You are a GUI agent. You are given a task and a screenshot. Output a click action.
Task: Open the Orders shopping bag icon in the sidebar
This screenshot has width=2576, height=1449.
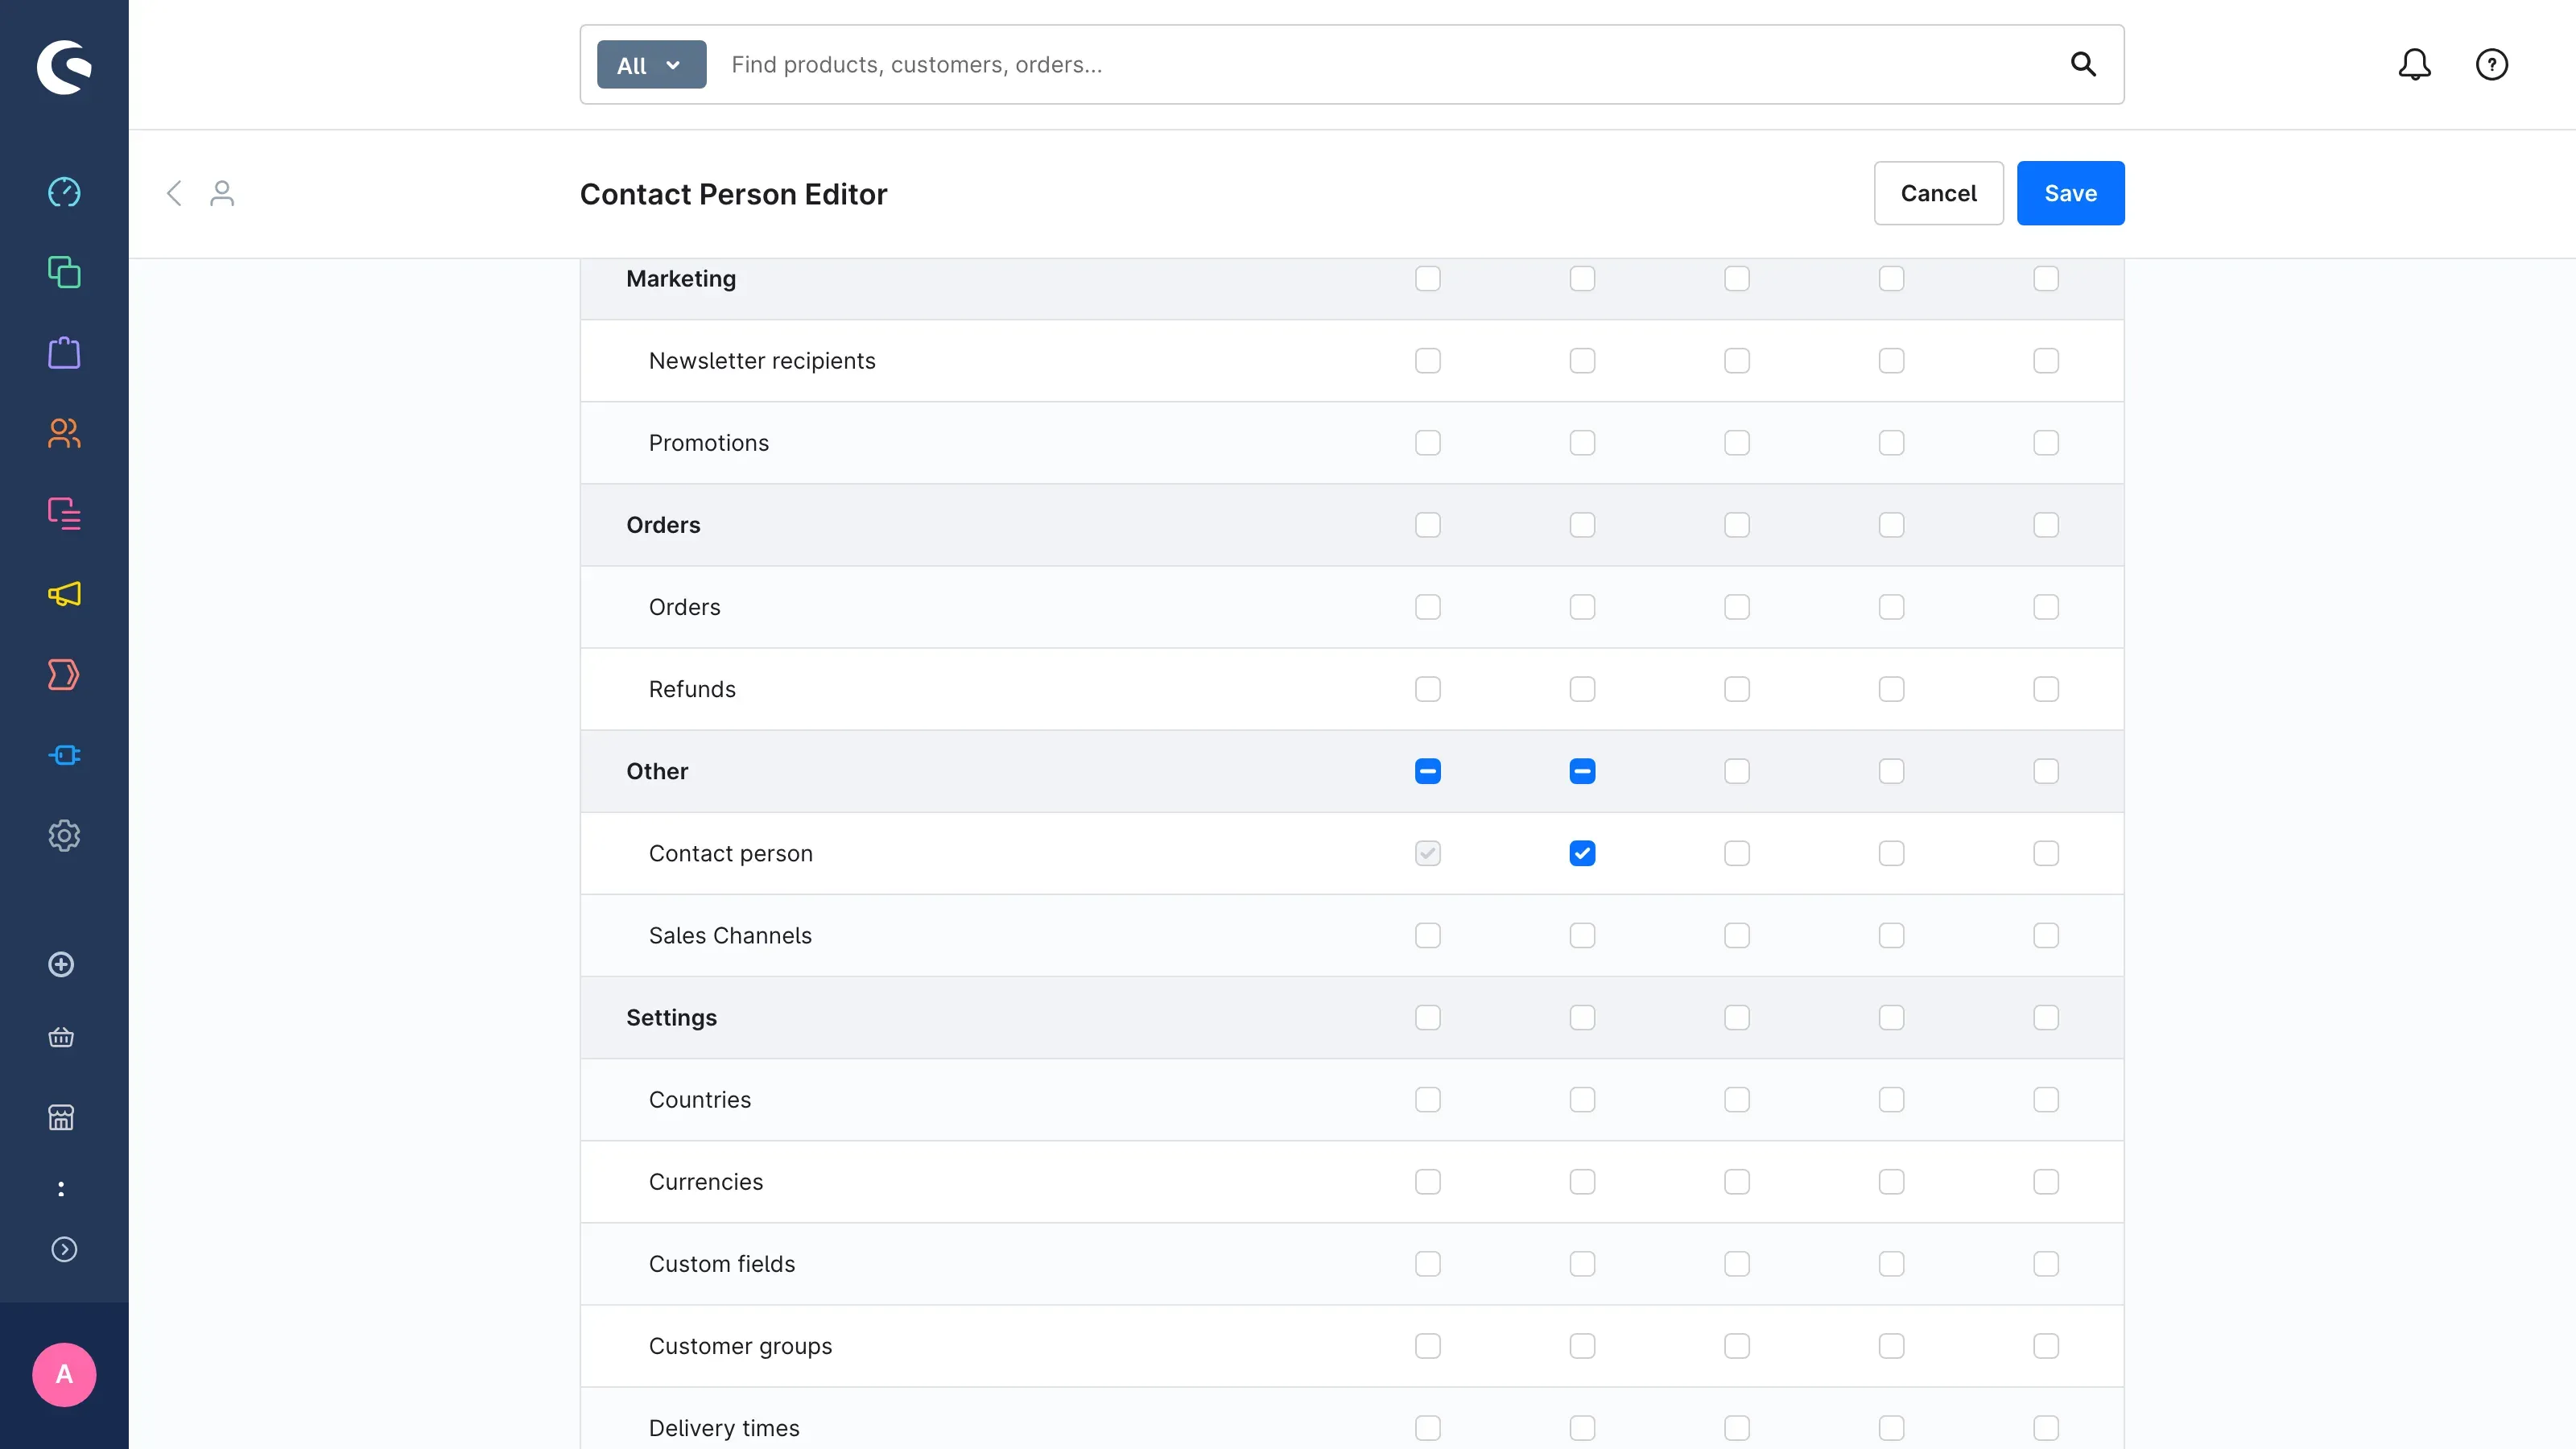click(64, 353)
